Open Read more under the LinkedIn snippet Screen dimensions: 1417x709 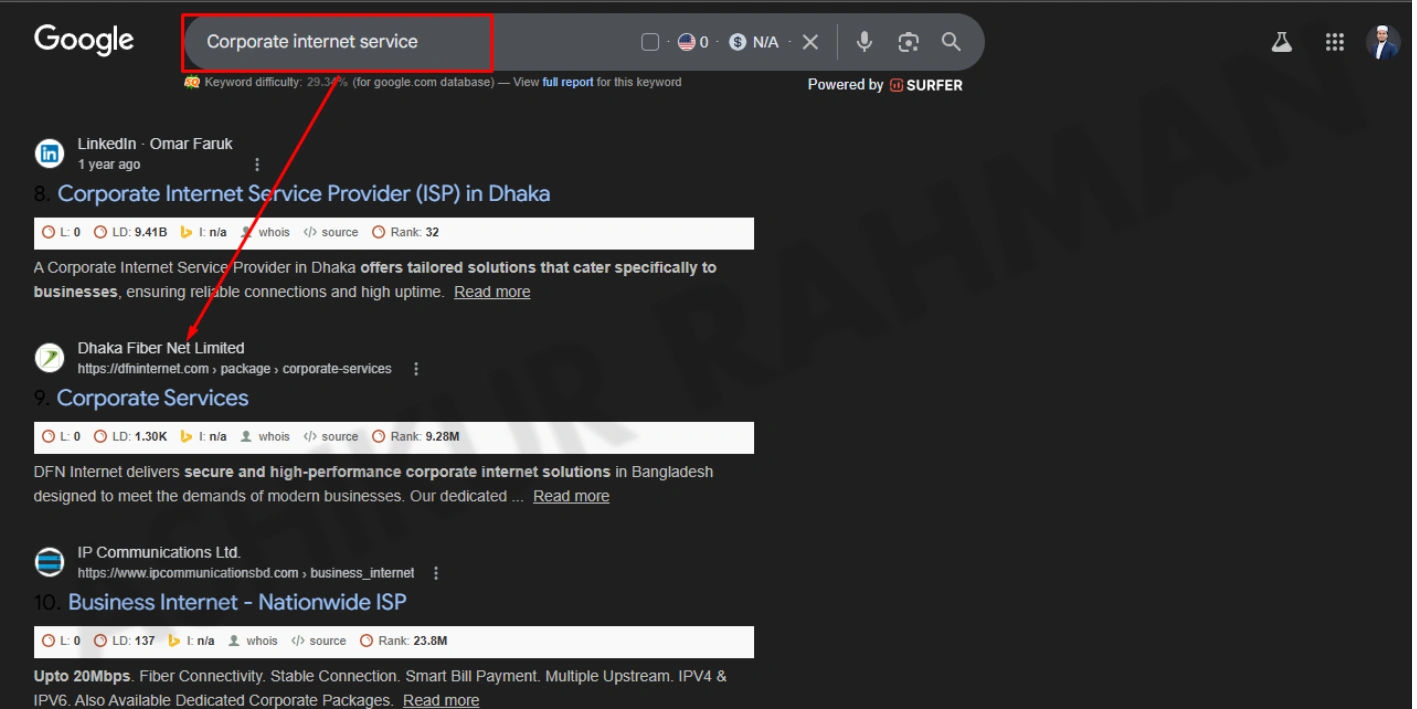point(492,292)
